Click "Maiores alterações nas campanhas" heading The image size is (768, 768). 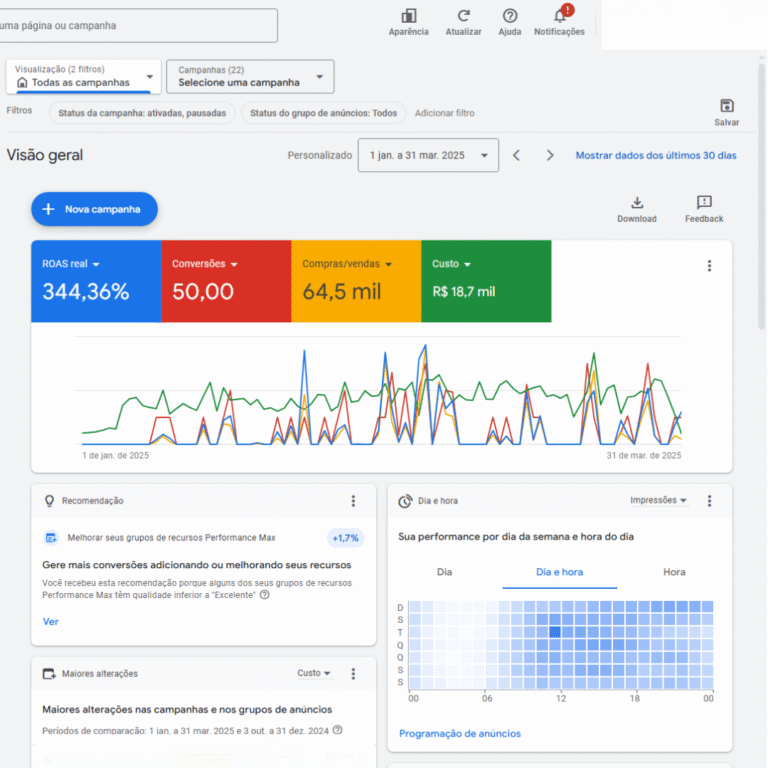[x=187, y=709]
